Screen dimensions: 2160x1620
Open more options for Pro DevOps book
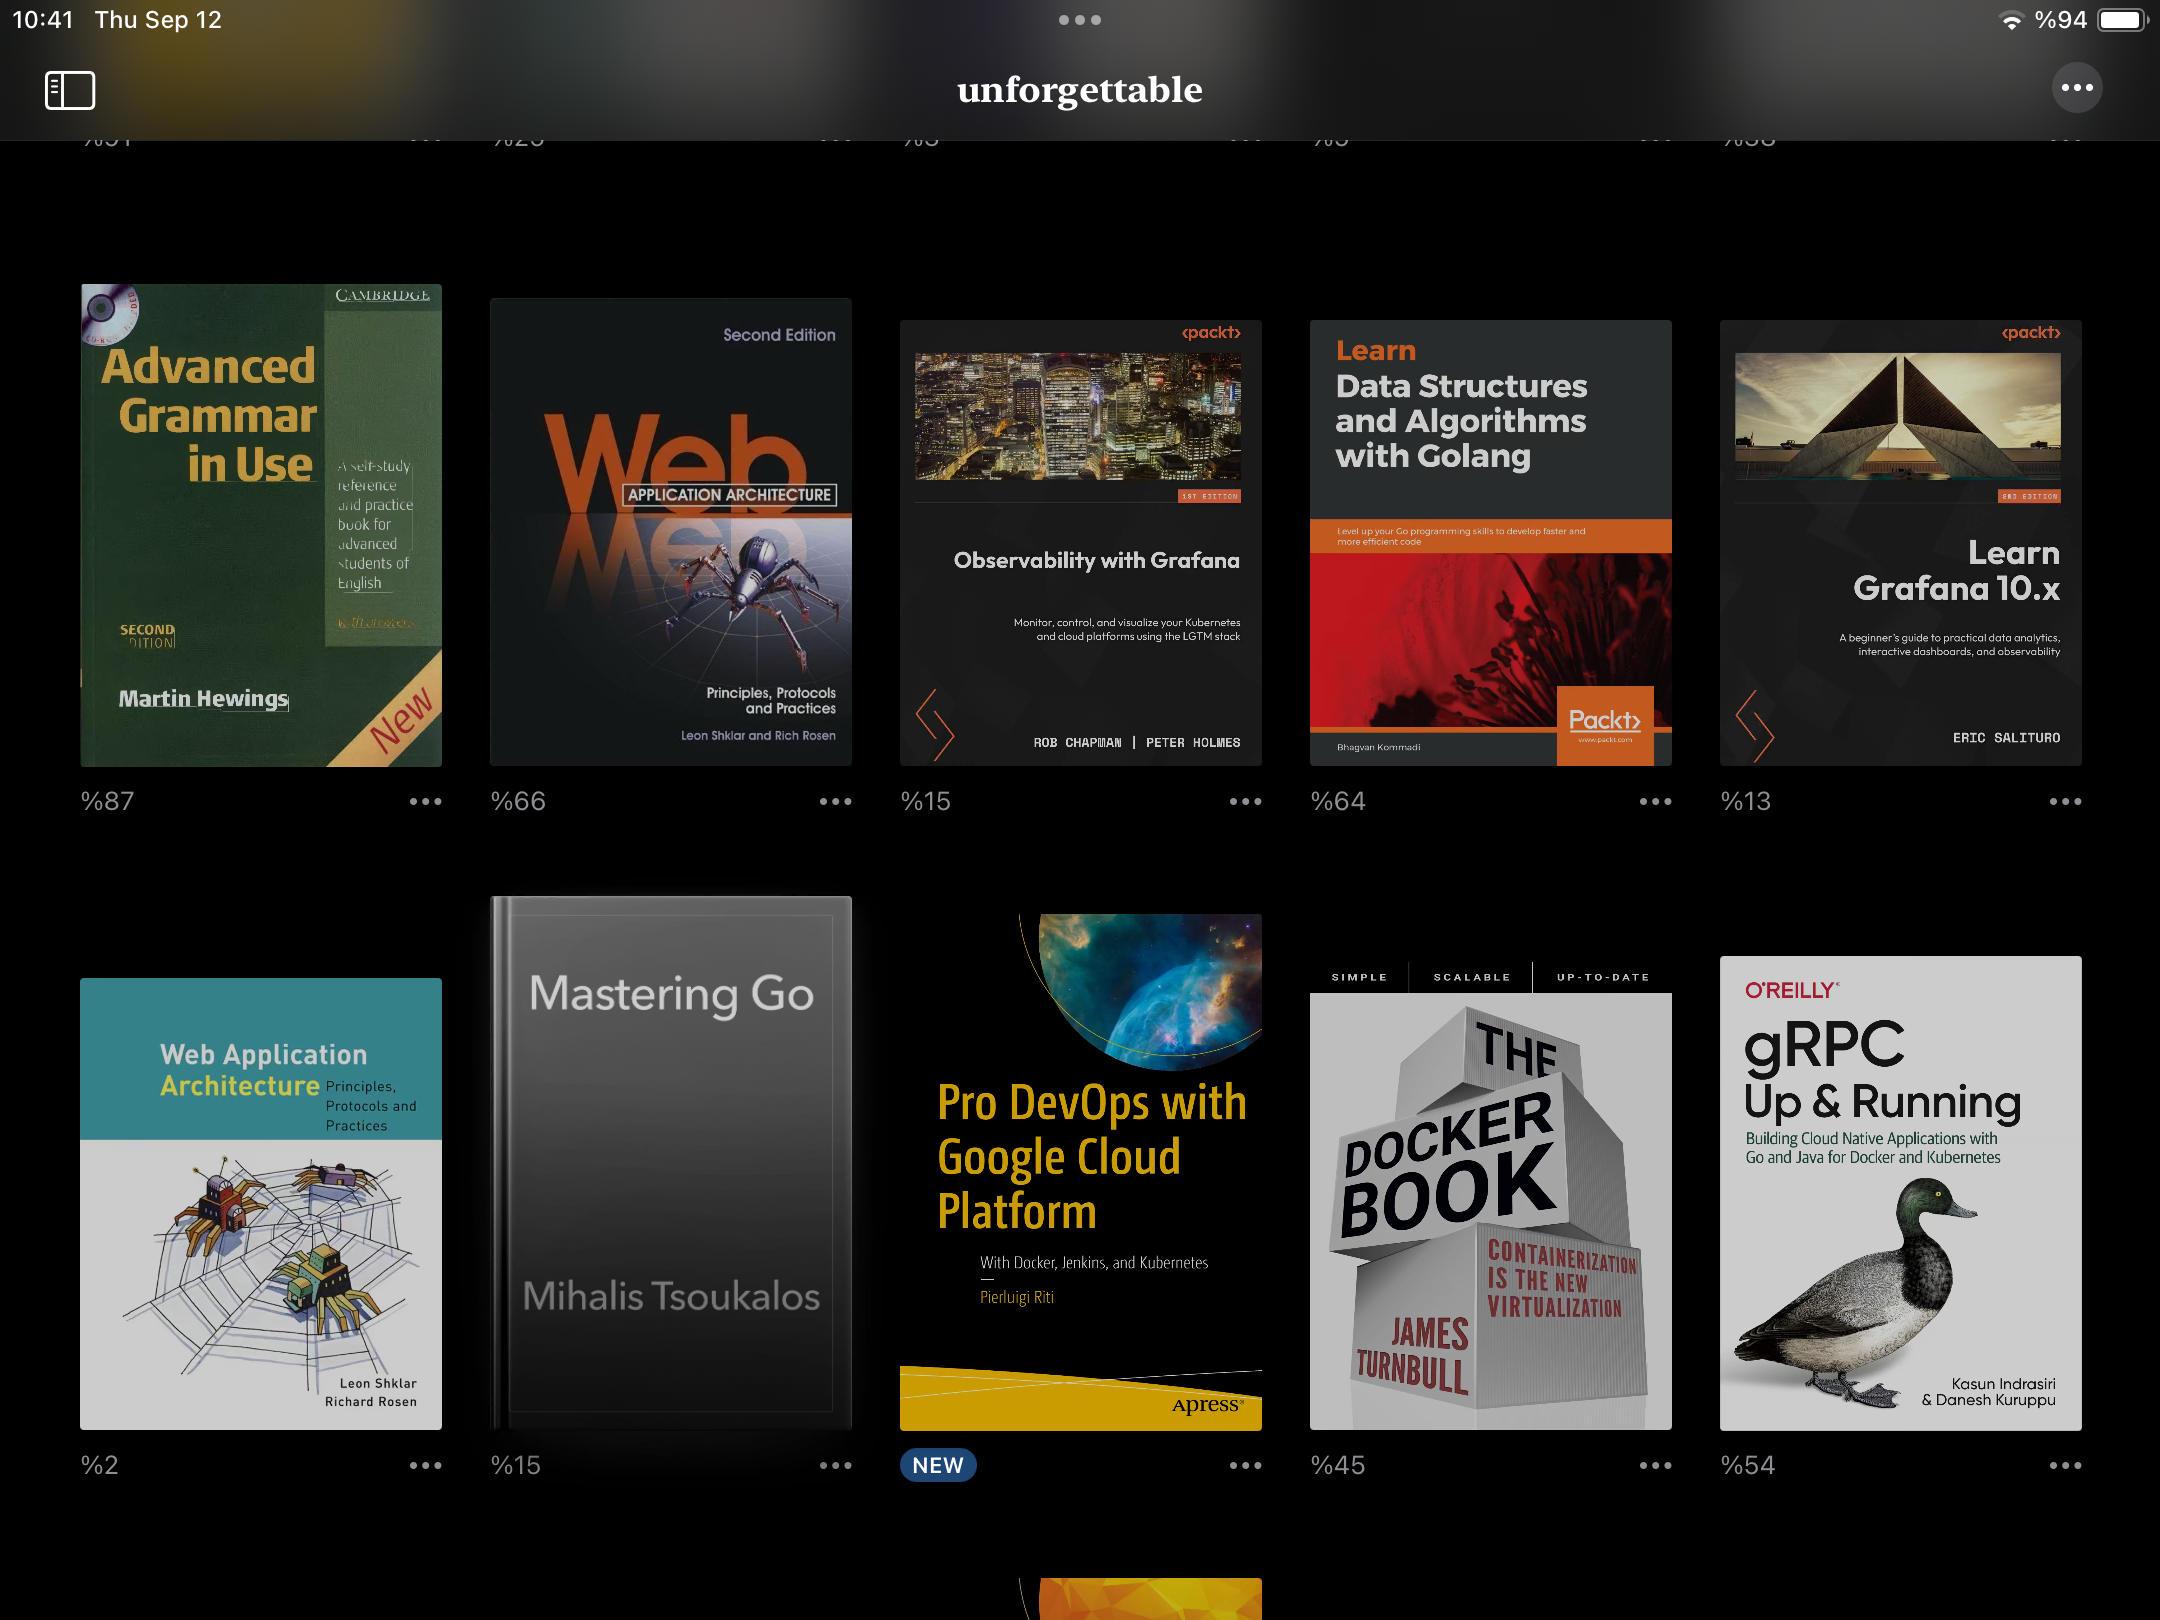(x=1245, y=1465)
